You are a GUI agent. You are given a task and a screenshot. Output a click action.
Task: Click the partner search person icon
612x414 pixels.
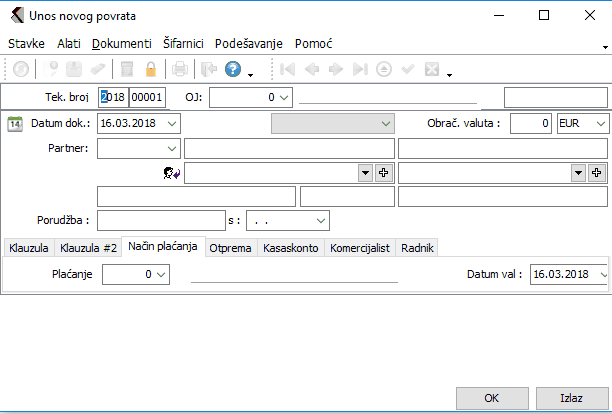171,173
